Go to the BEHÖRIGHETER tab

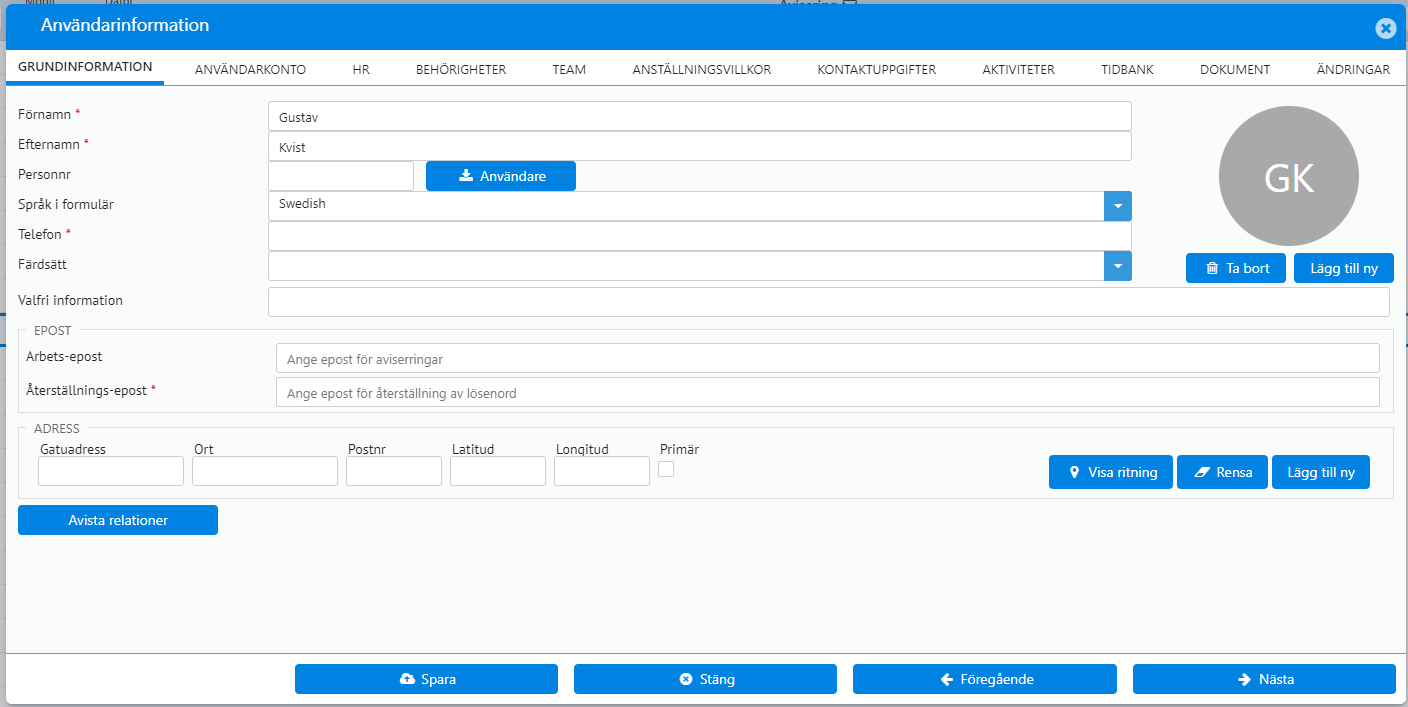[x=461, y=69]
